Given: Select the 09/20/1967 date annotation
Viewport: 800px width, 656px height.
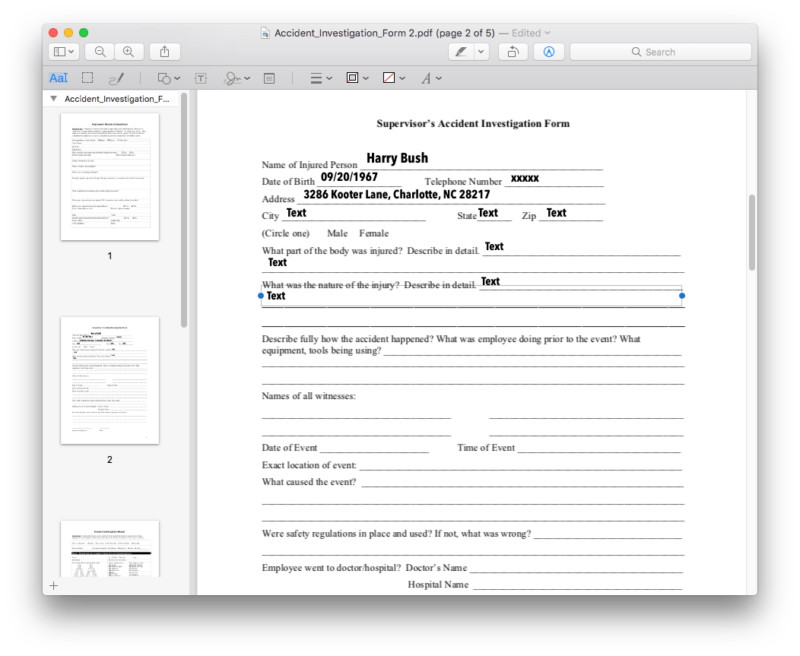Looking at the screenshot, I should pyautogui.click(x=349, y=177).
